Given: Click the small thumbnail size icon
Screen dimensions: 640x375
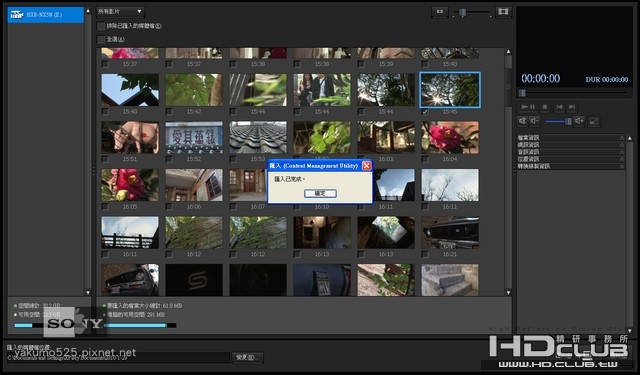Looking at the screenshot, I should 440,12.
